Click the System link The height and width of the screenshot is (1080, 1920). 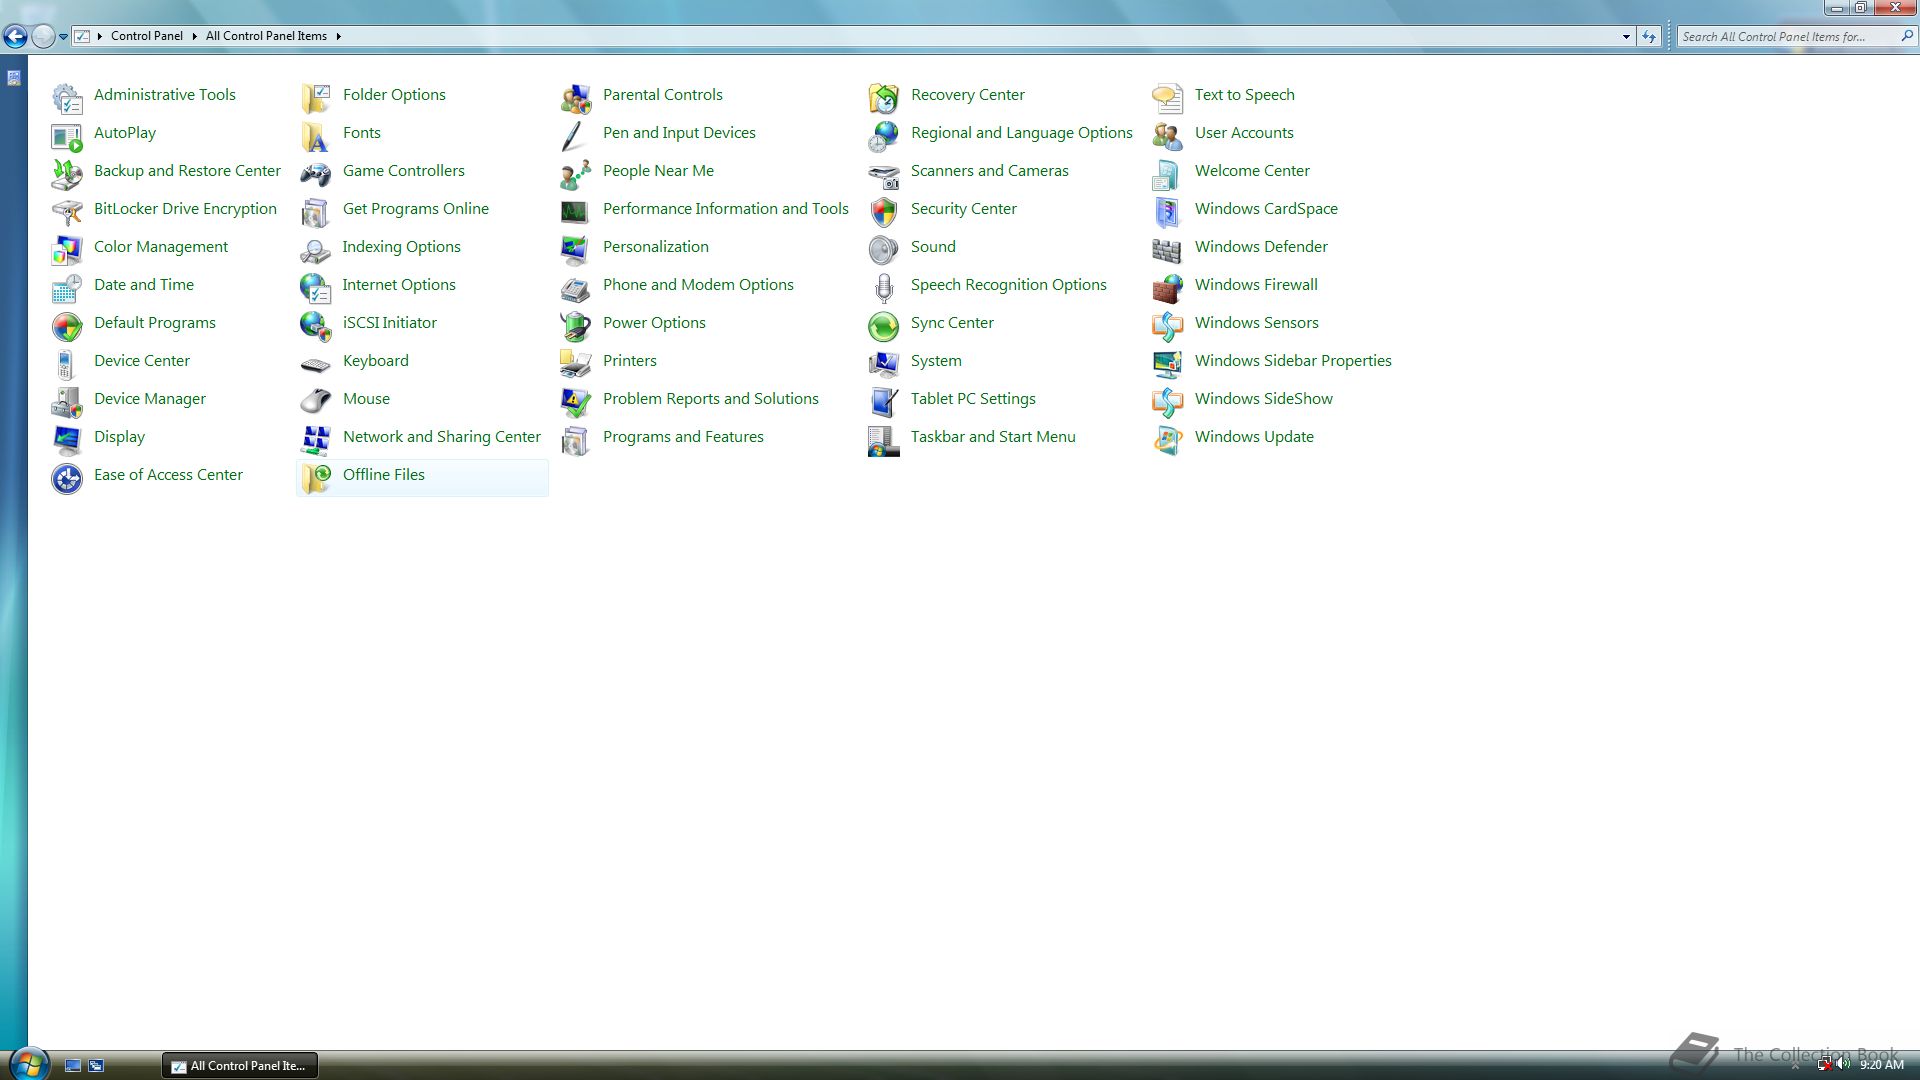[x=936, y=360]
